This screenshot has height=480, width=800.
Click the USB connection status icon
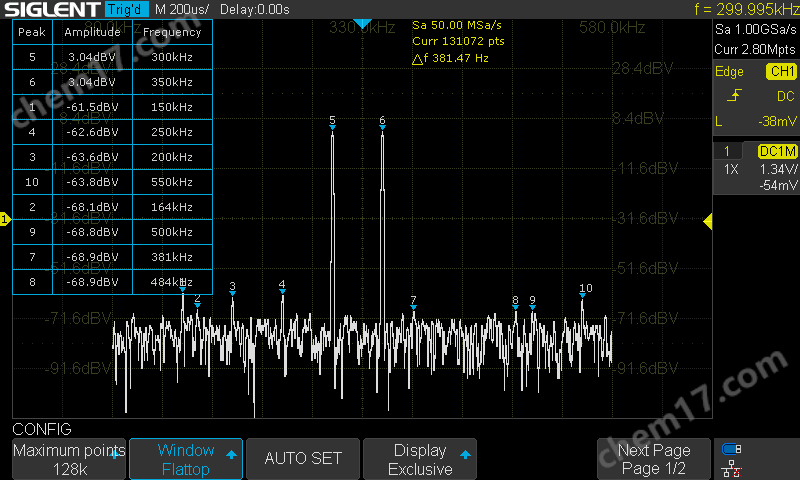(731, 449)
